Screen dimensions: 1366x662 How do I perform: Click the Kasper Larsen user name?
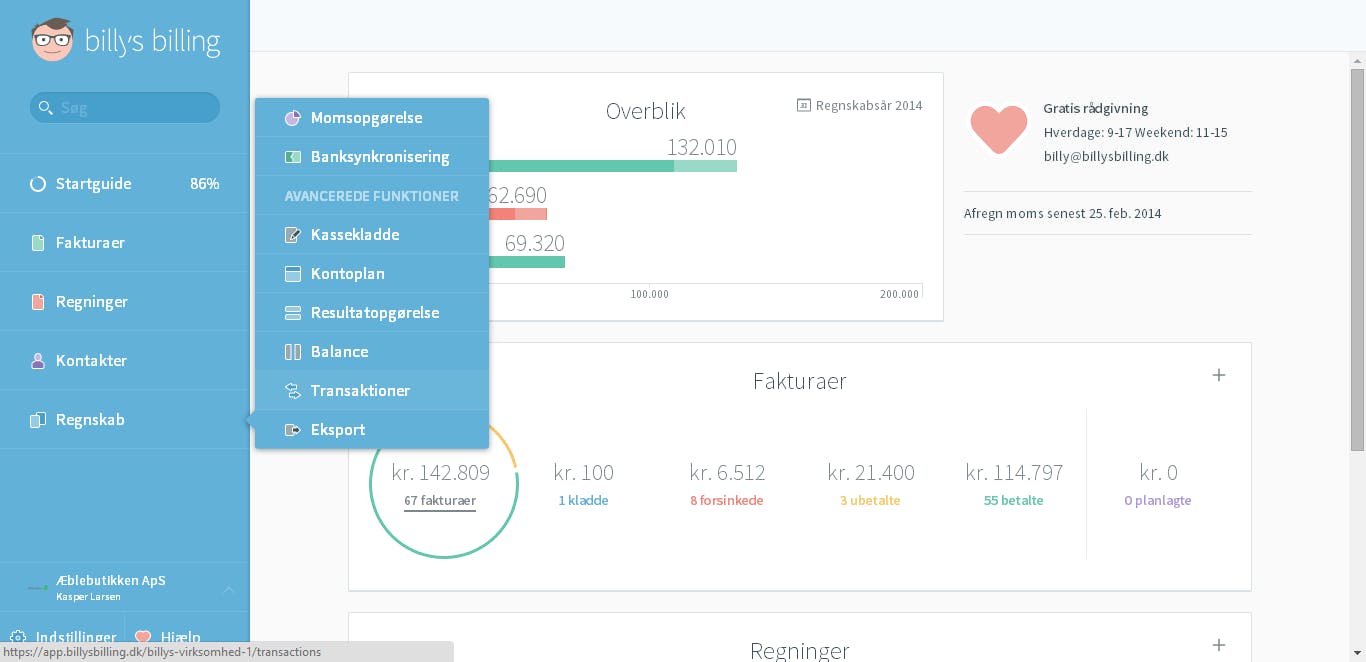point(88,597)
